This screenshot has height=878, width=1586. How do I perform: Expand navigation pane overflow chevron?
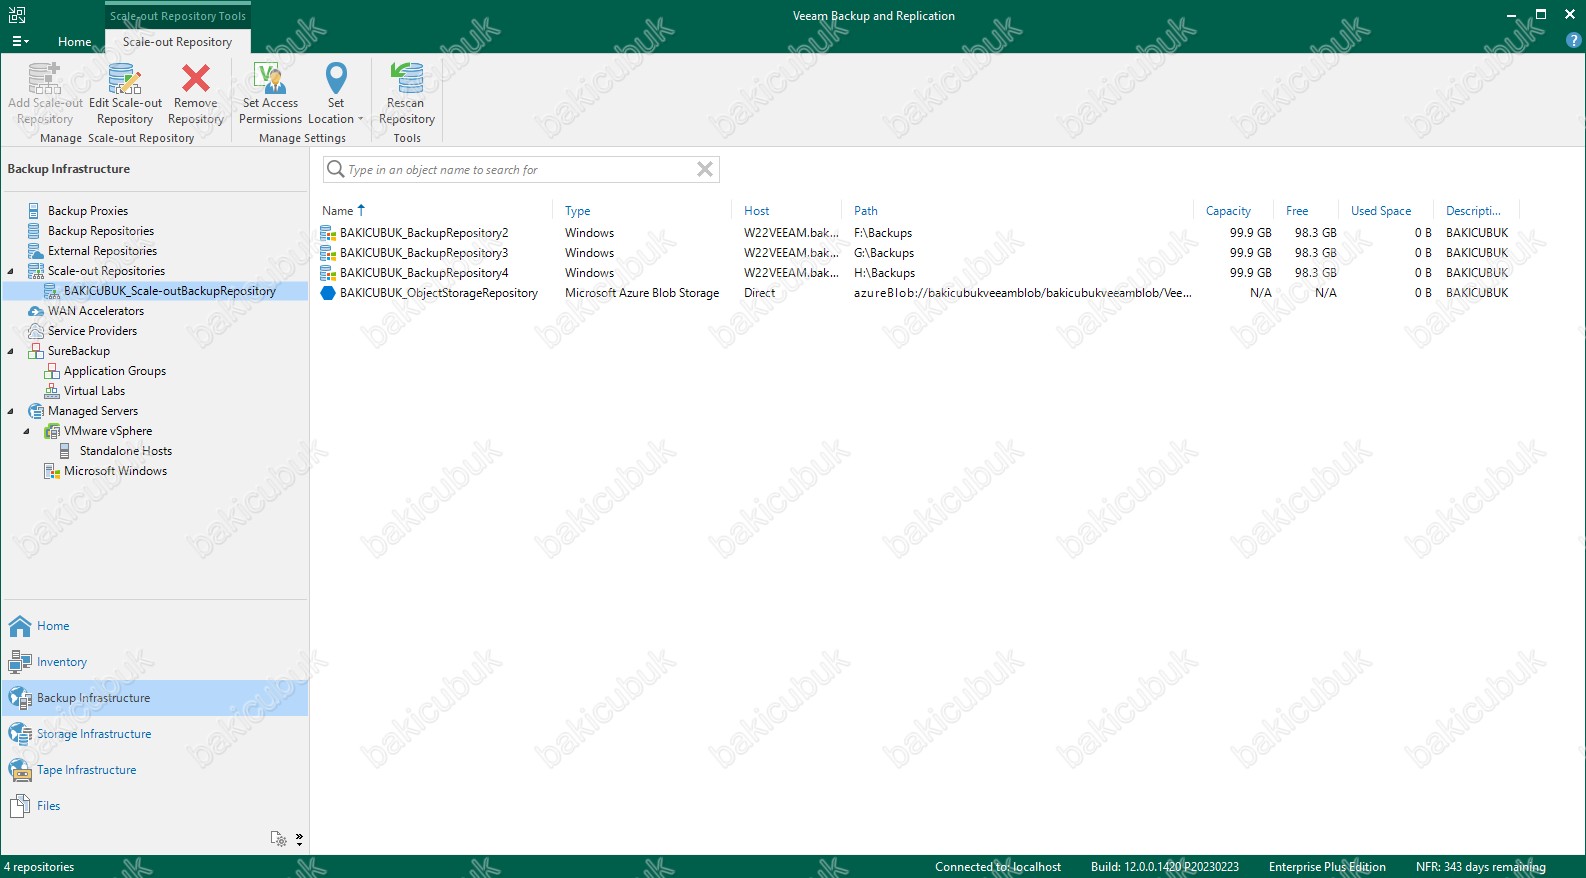point(299,838)
